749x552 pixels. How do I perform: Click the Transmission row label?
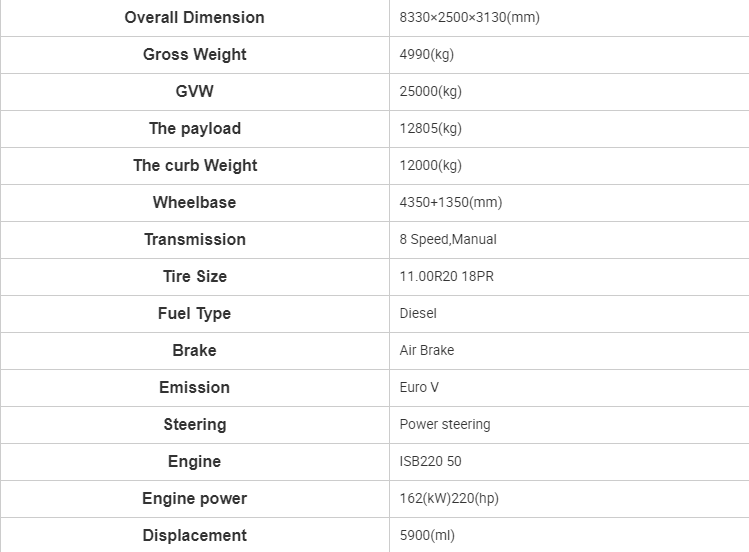point(195,239)
